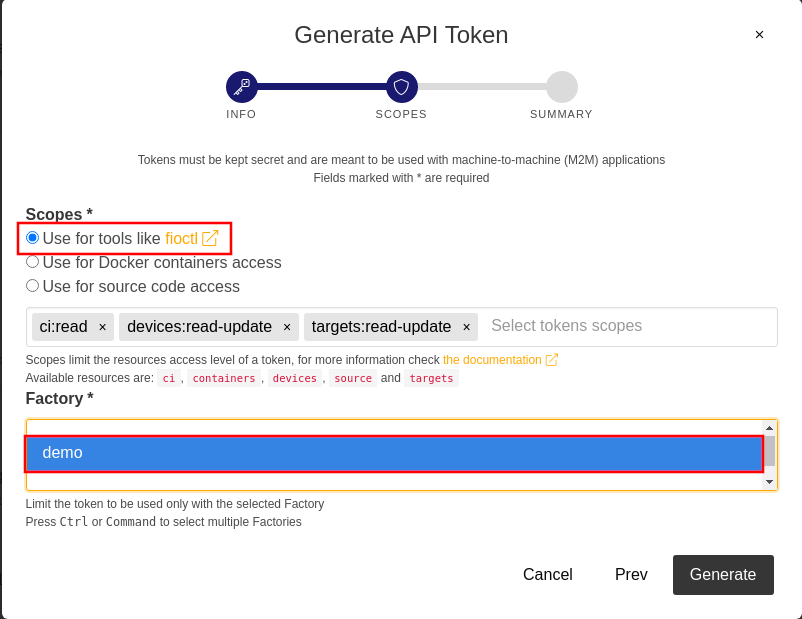Screen dimensions: 802x619
Task: Click the key icon for Info step
Action: [241, 87]
